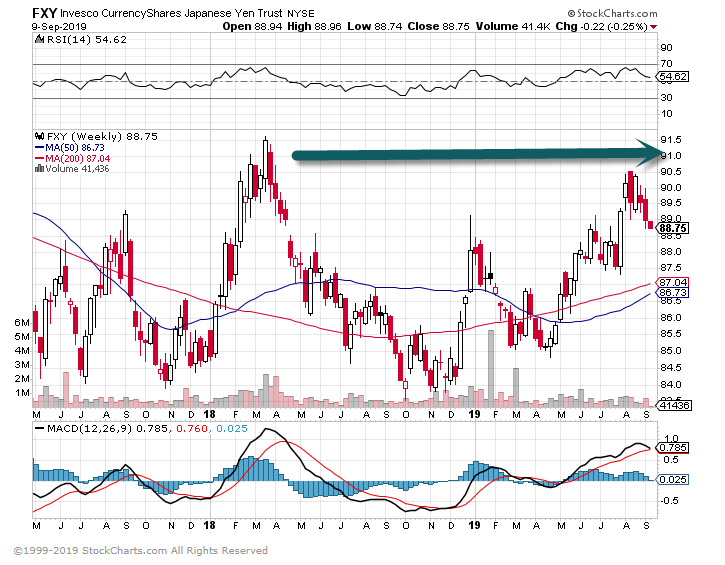The width and height of the screenshot is (725, 565).
Task: Click the 90.5 price axis label
Action: [670, 172]
